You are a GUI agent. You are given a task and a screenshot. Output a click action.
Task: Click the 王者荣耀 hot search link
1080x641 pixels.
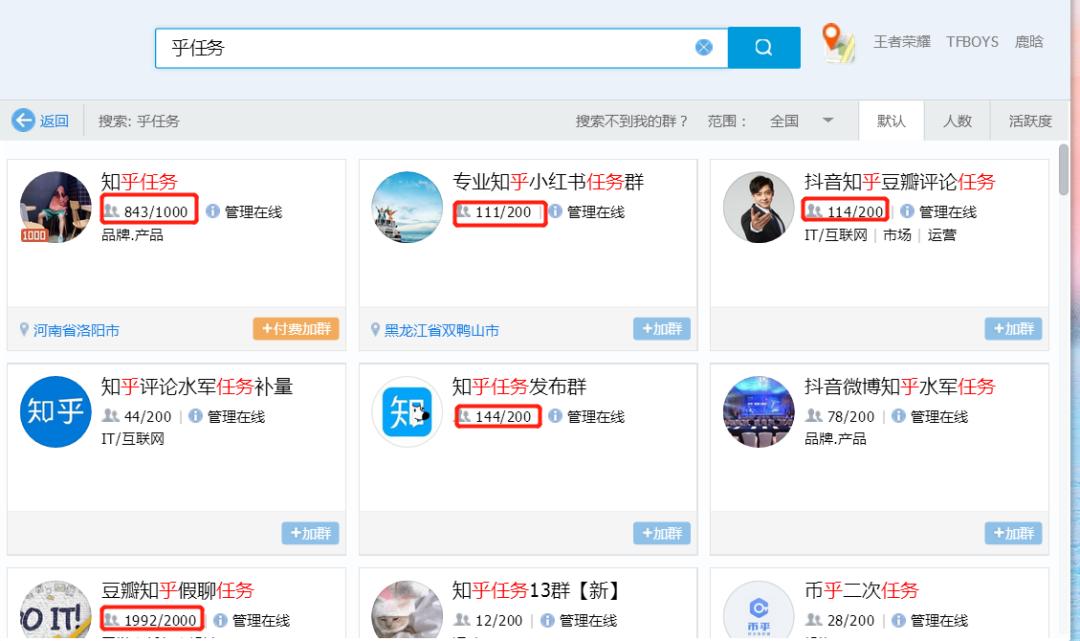(901, 41)
